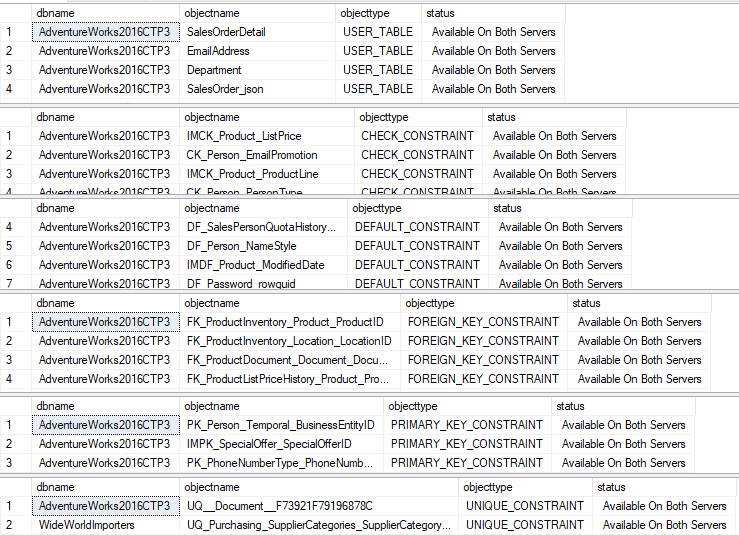The image size is (739, 535).
Task: Select the CK_Person_EmailPromotion cell
Action: click(x=267, y=155)
